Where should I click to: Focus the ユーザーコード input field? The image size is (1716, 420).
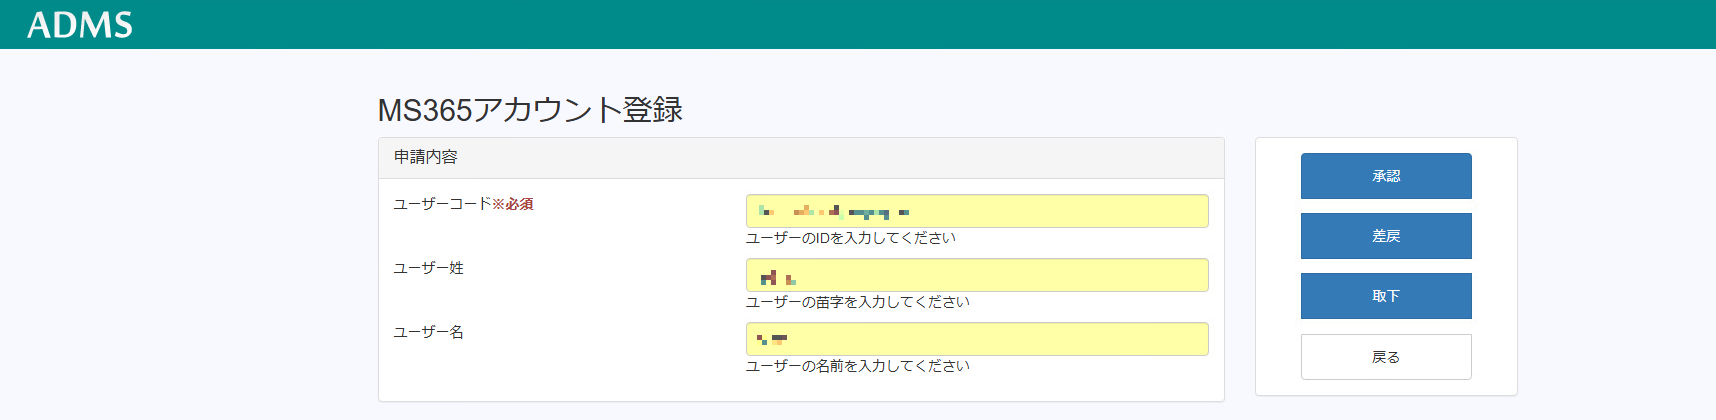coord(977,211)
